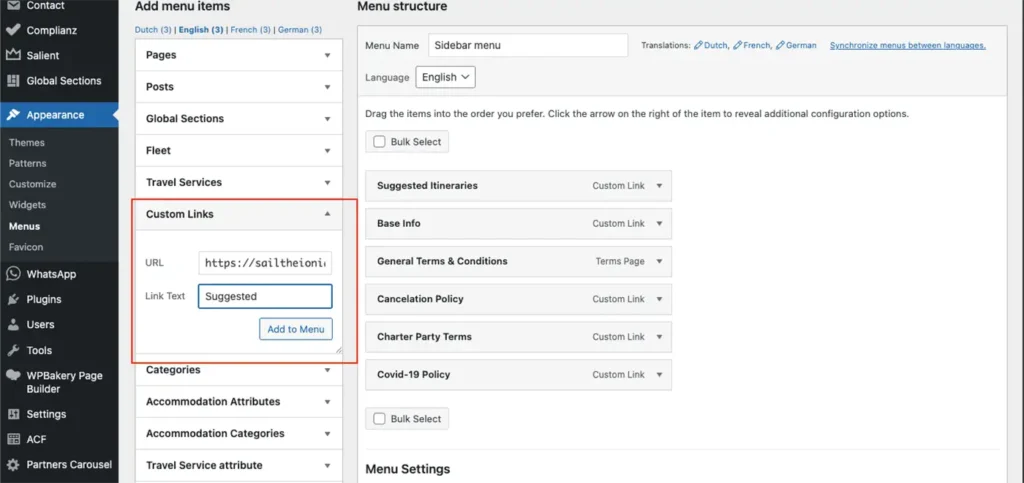Switch to English (3) language filter

200,30
